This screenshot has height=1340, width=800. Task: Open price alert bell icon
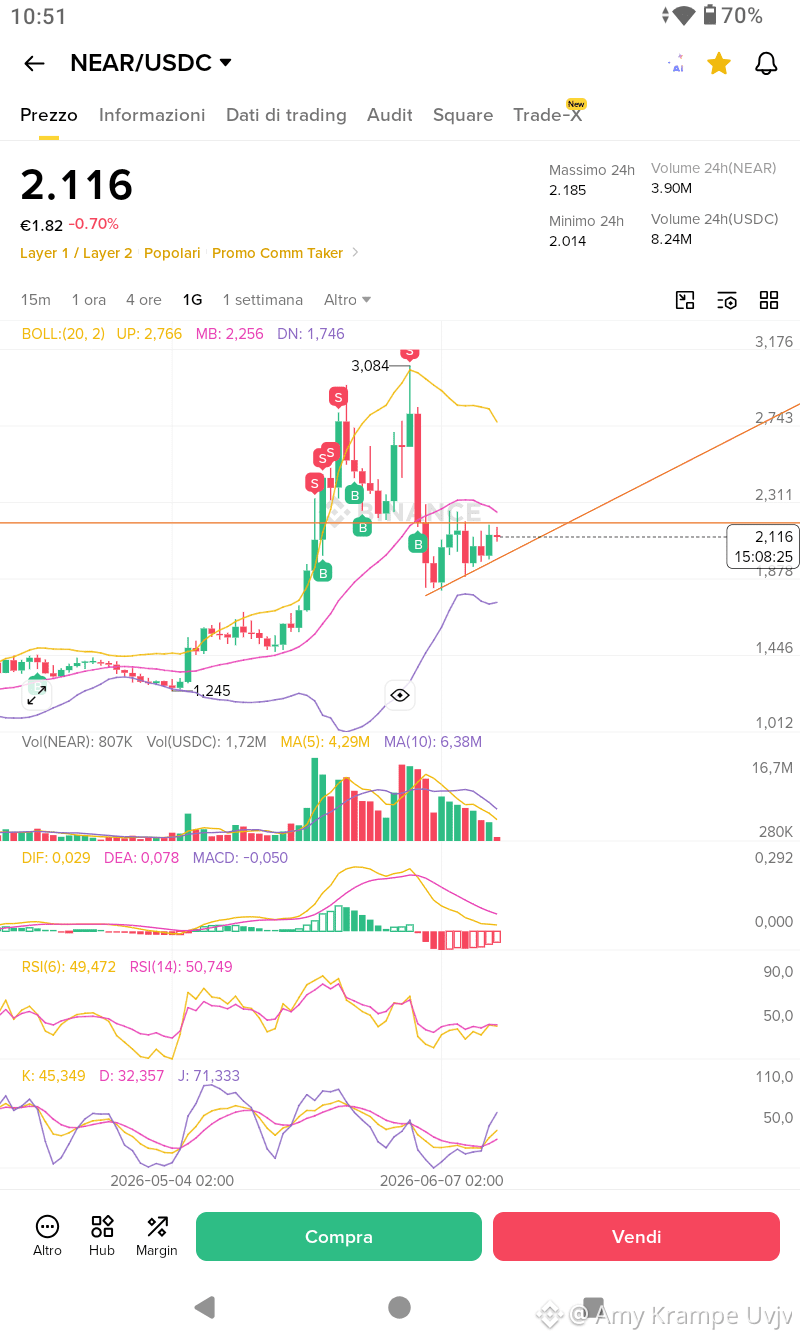click(x=766, y=64)
